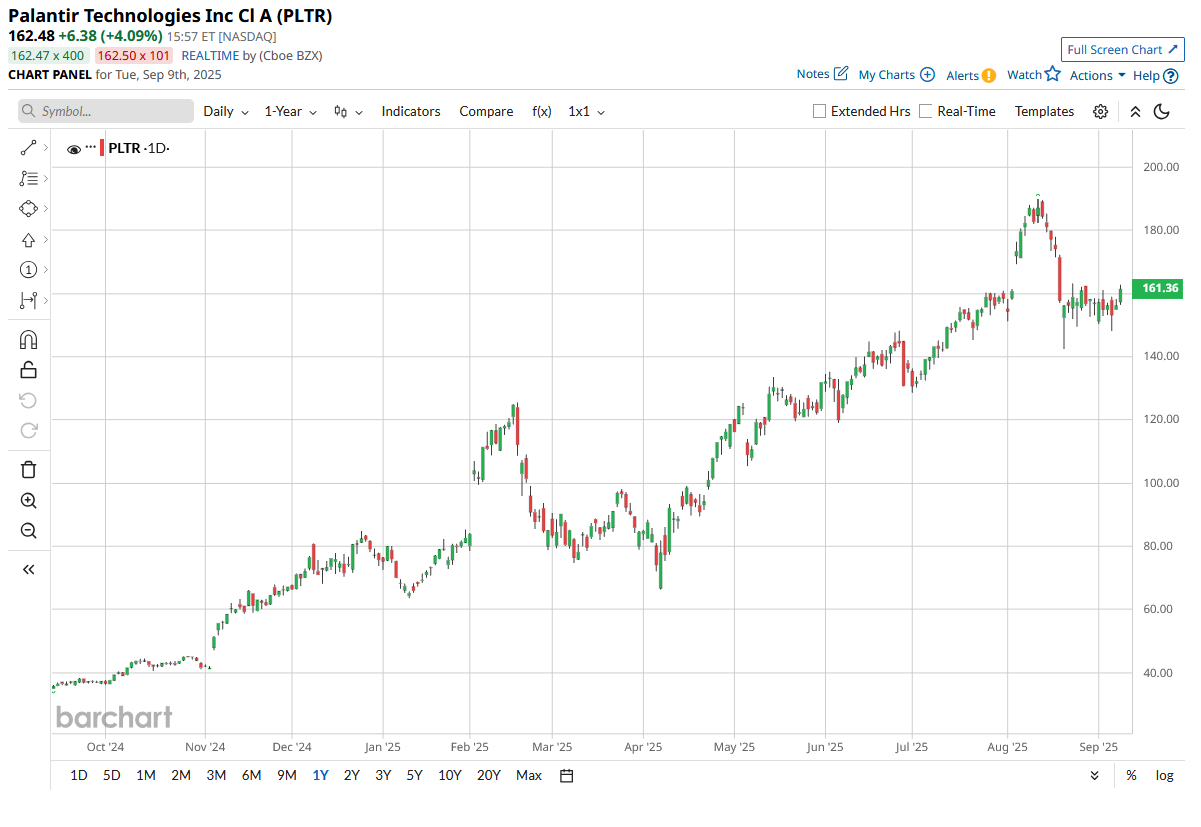Add PLTR to Watch list
The image size is (1201, 827).
[1033, 74]
